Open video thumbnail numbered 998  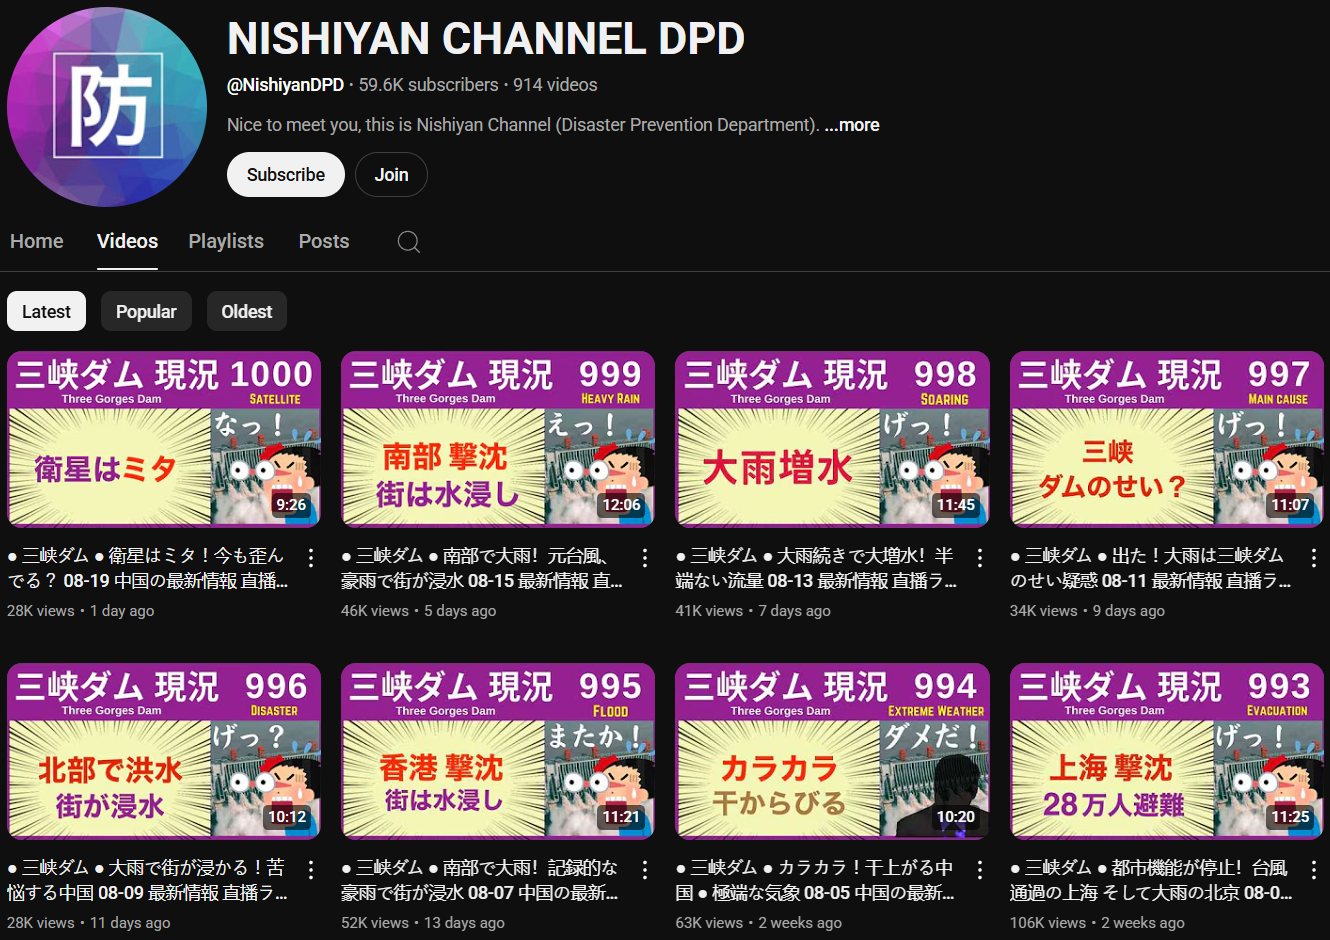pyautogui.click(x=832, y=439)
